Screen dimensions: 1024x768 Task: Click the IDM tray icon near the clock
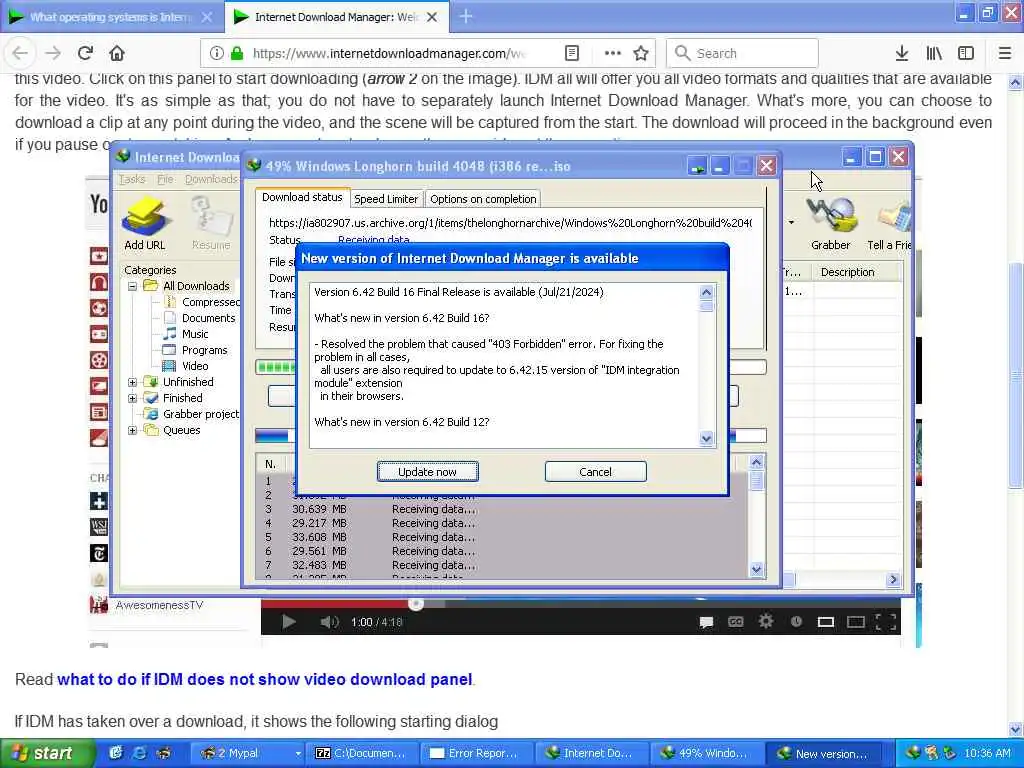coord(913,753)
